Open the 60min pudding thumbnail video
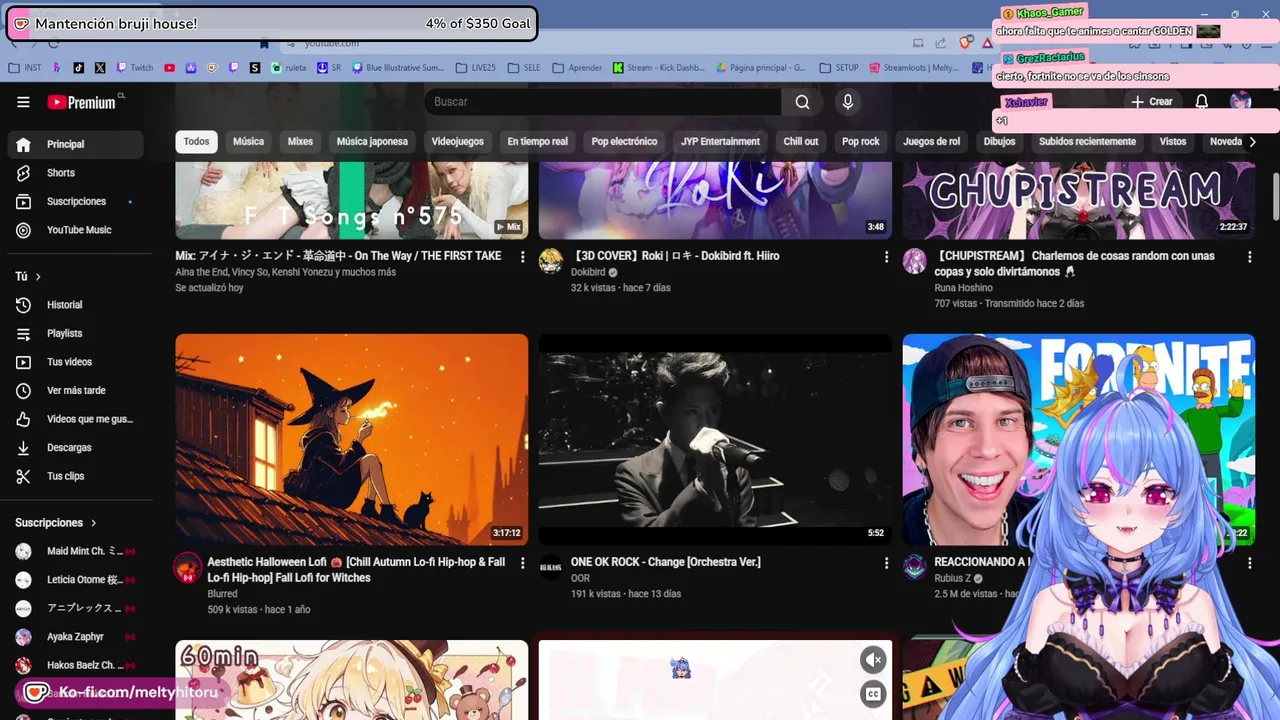This screenshot has height=720, width=1280. point(351,680)
